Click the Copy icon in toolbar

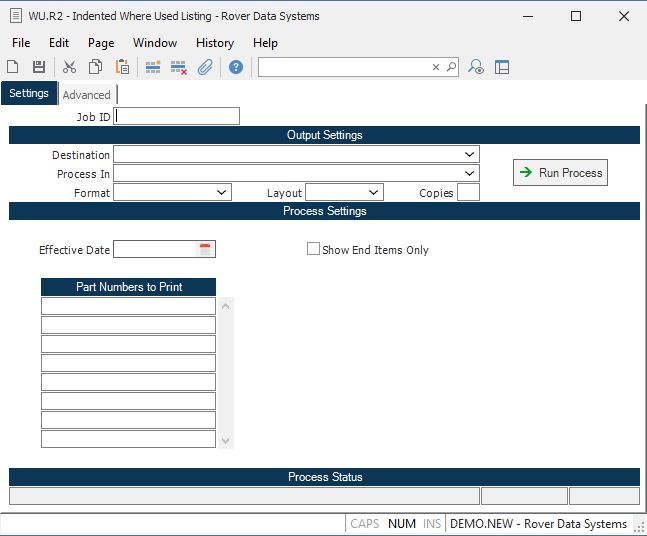95,67
